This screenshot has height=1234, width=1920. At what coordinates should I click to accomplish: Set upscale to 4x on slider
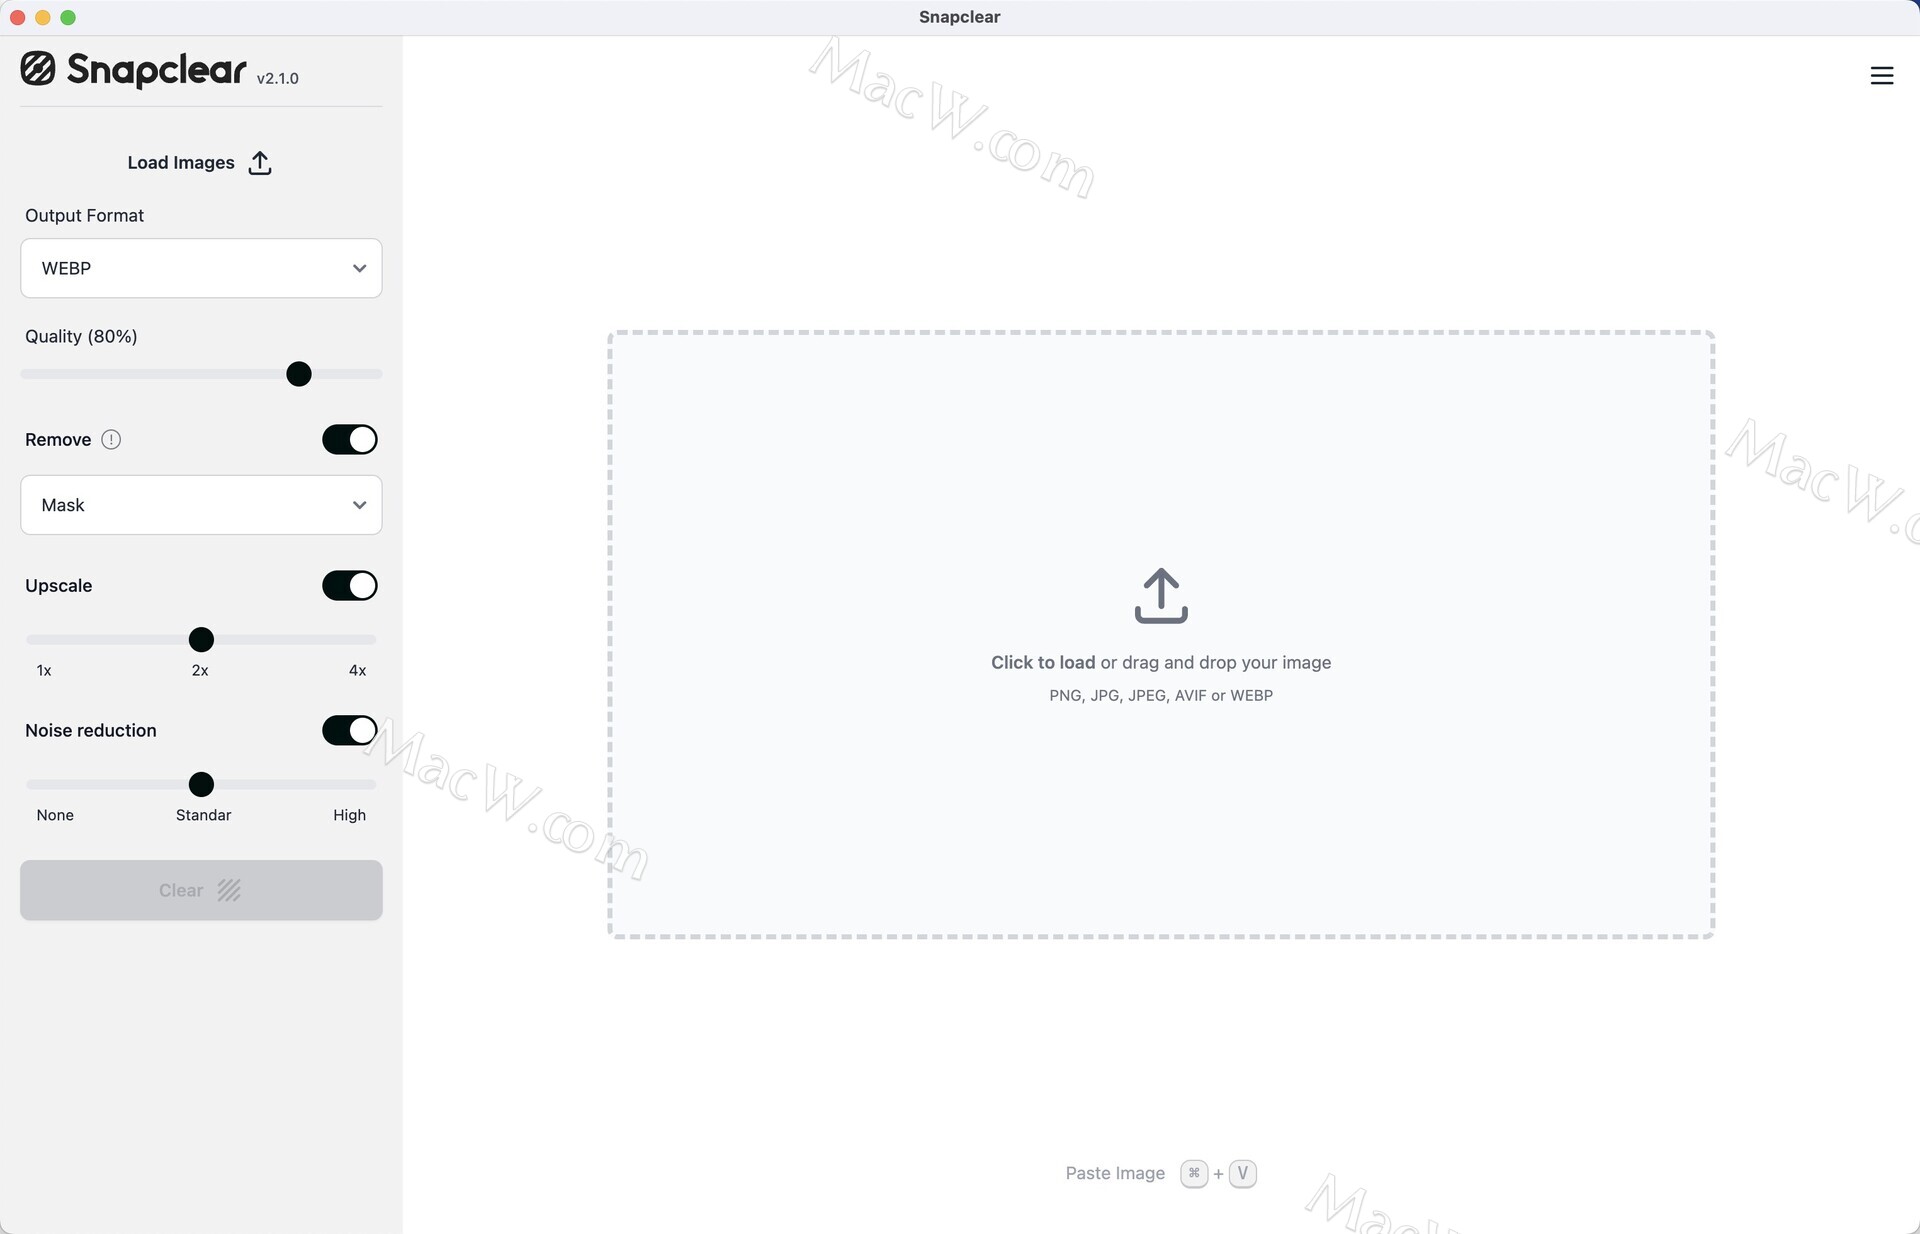pyautogui.click(x=370, y=640)
